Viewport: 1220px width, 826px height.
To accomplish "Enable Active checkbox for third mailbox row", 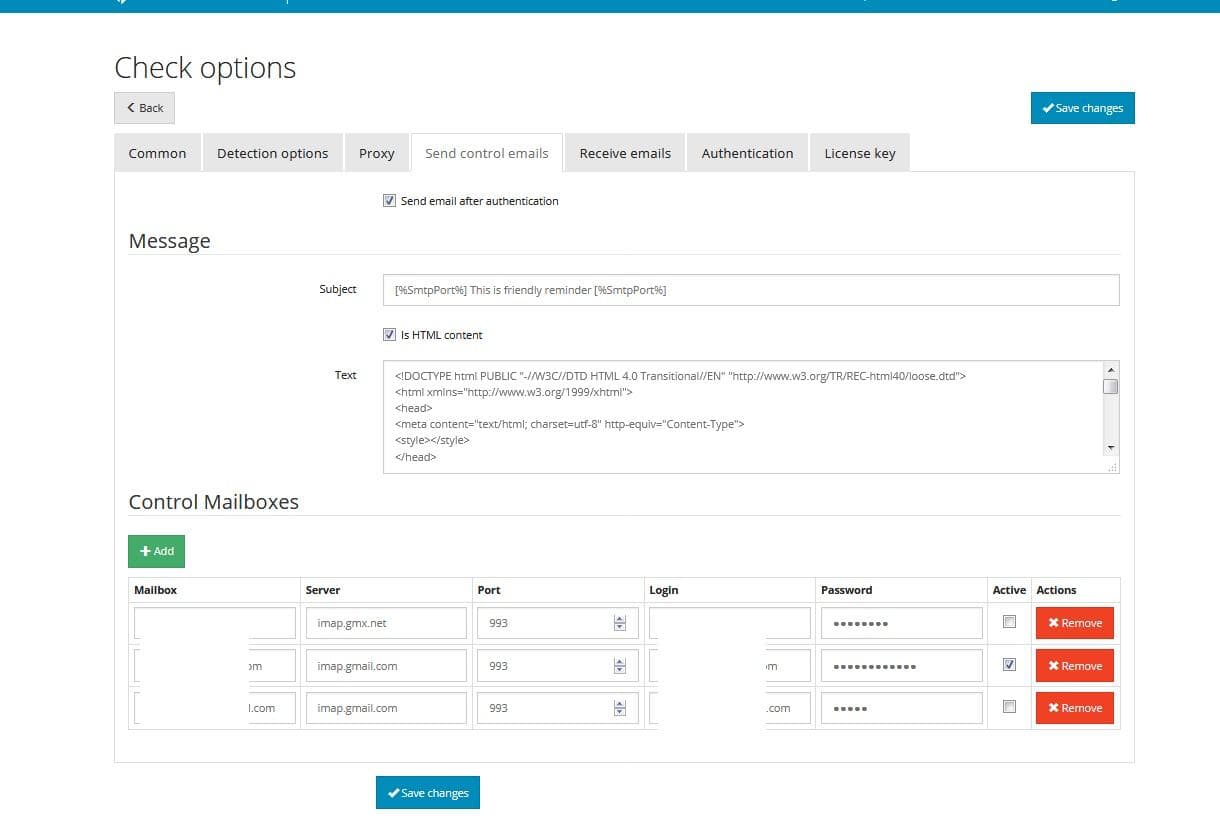I will click(x=1009, y=707).
